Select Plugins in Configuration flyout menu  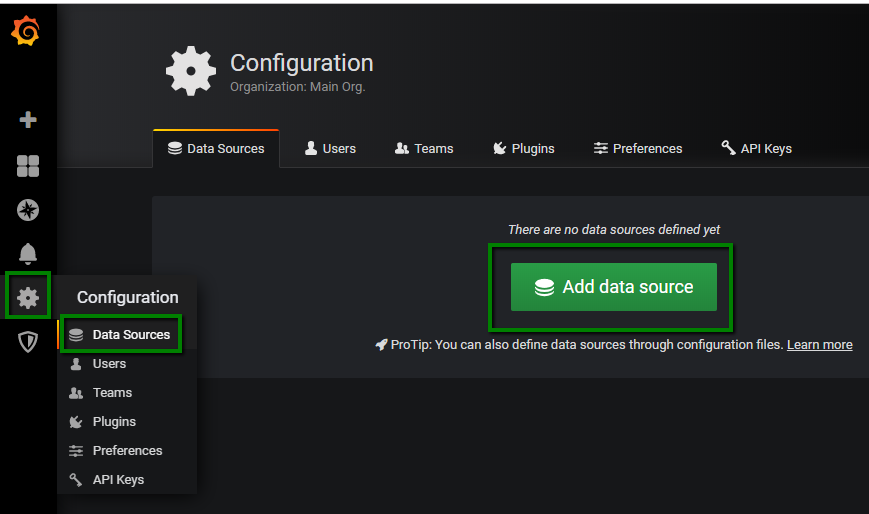[x=114, y=422]
